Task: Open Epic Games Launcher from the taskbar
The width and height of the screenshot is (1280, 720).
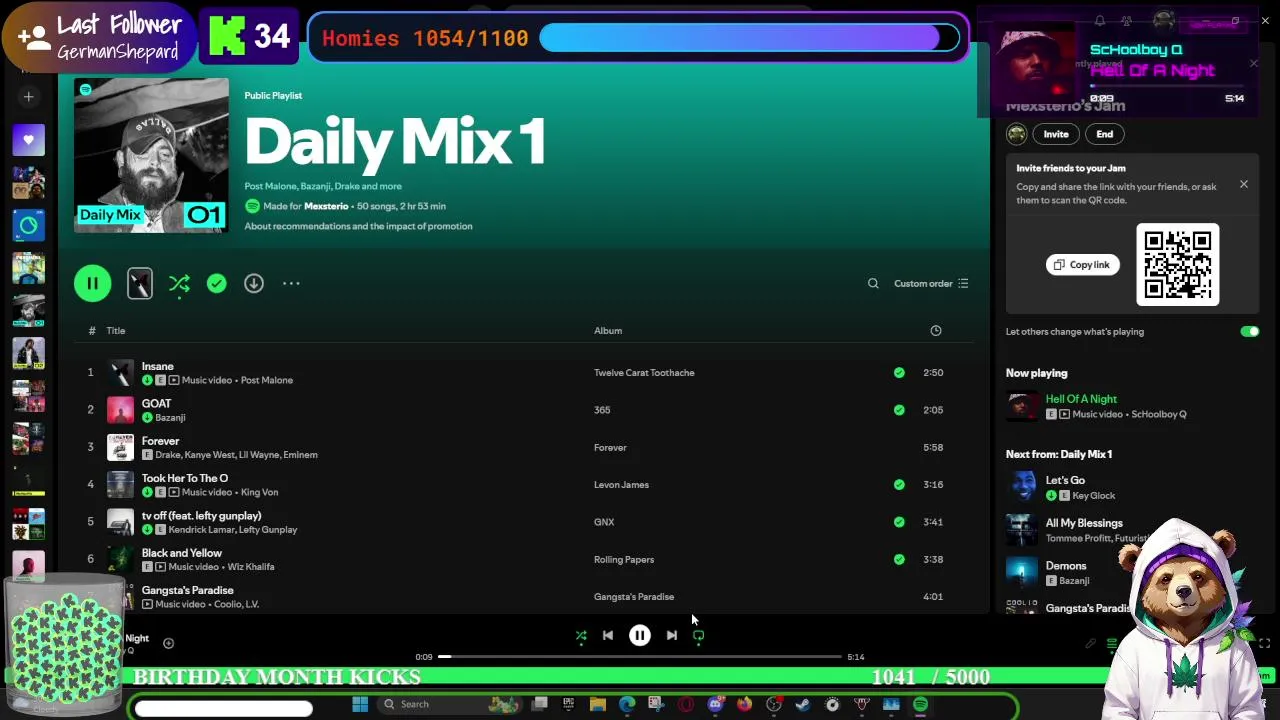Action: click(568, 705)
